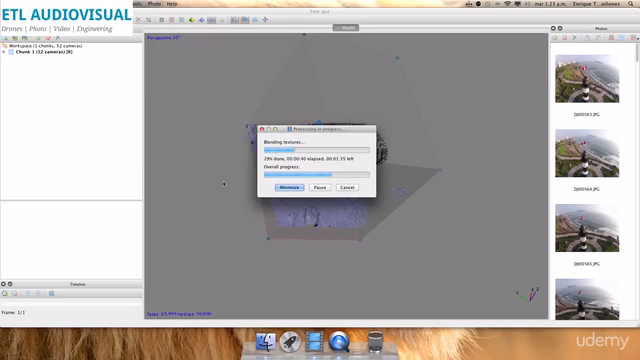
Task: Open the Help menu
Action: point(172,4)
